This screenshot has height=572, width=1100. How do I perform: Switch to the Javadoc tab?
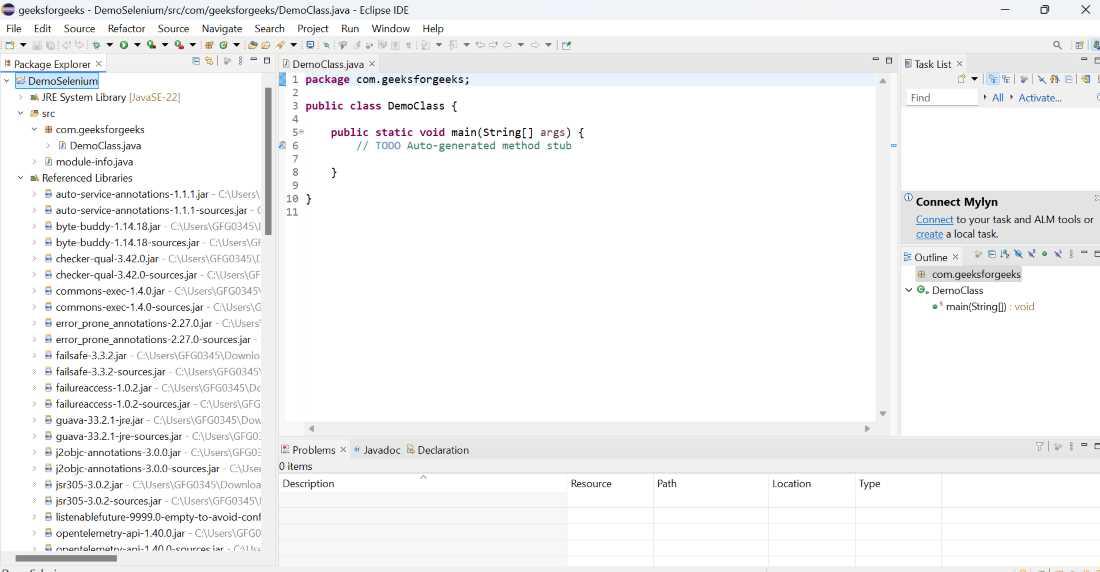(x=377, y=450)
